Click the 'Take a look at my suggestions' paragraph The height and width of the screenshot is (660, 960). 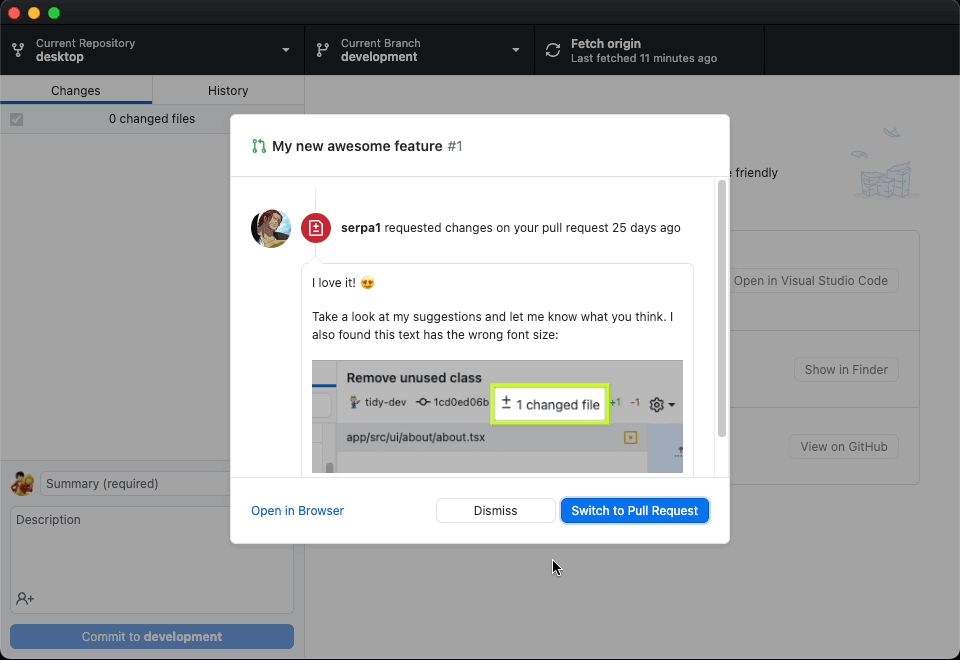[493, 326]
